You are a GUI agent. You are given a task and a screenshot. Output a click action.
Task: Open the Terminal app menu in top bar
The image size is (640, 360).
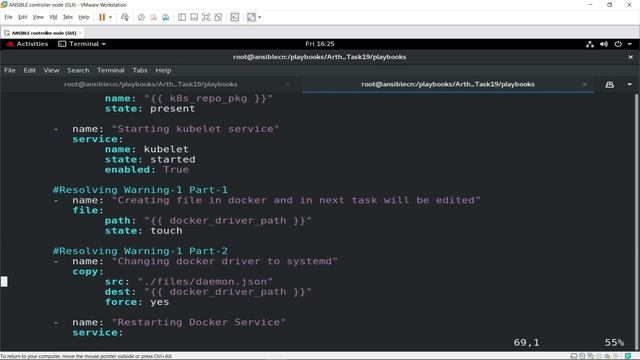click(x=82, y=44)
